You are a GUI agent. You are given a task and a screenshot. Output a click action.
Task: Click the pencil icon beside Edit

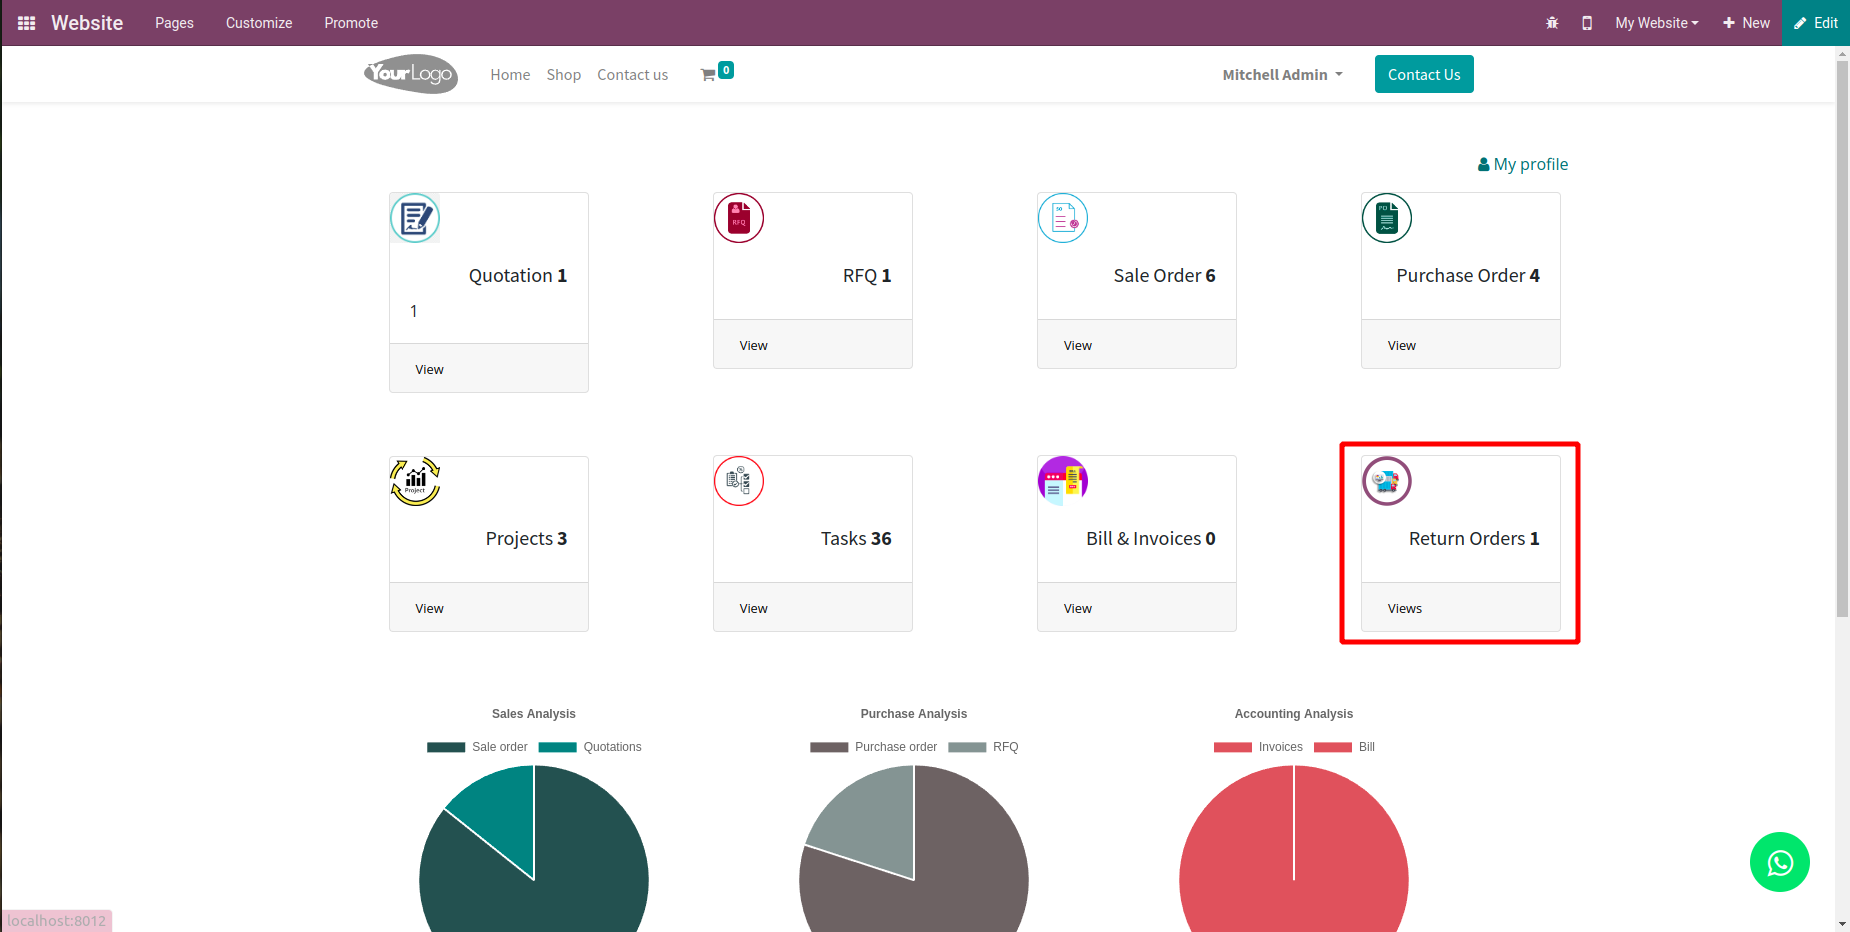coord(1800,23)
